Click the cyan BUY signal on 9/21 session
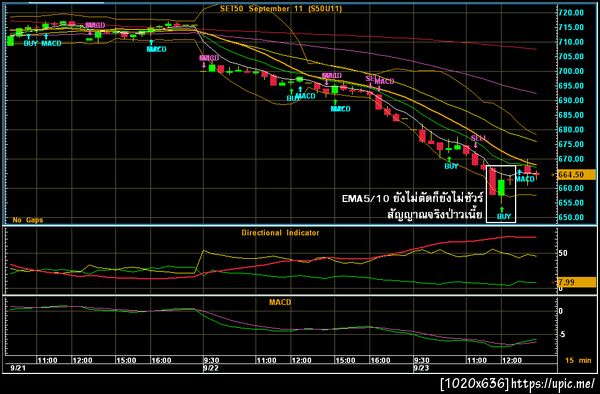The height and width of the screenshot is (394, 600). pyautogui.click(x=31, y=43)
